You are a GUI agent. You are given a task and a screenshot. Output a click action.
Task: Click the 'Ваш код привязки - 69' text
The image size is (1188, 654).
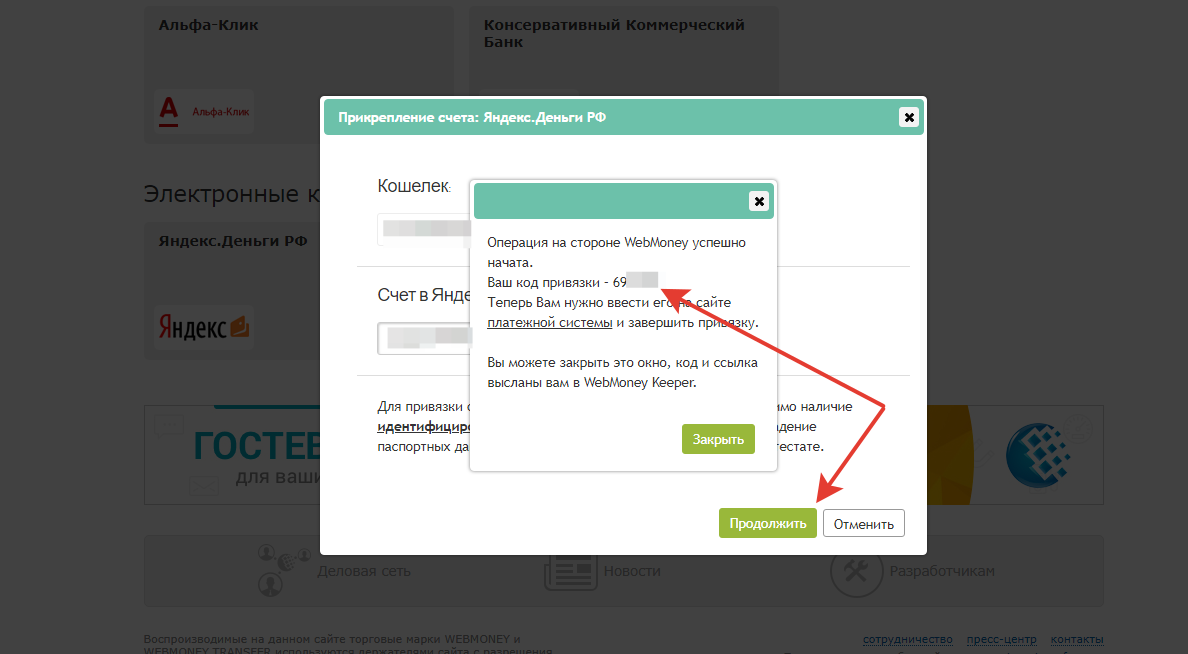557,283
